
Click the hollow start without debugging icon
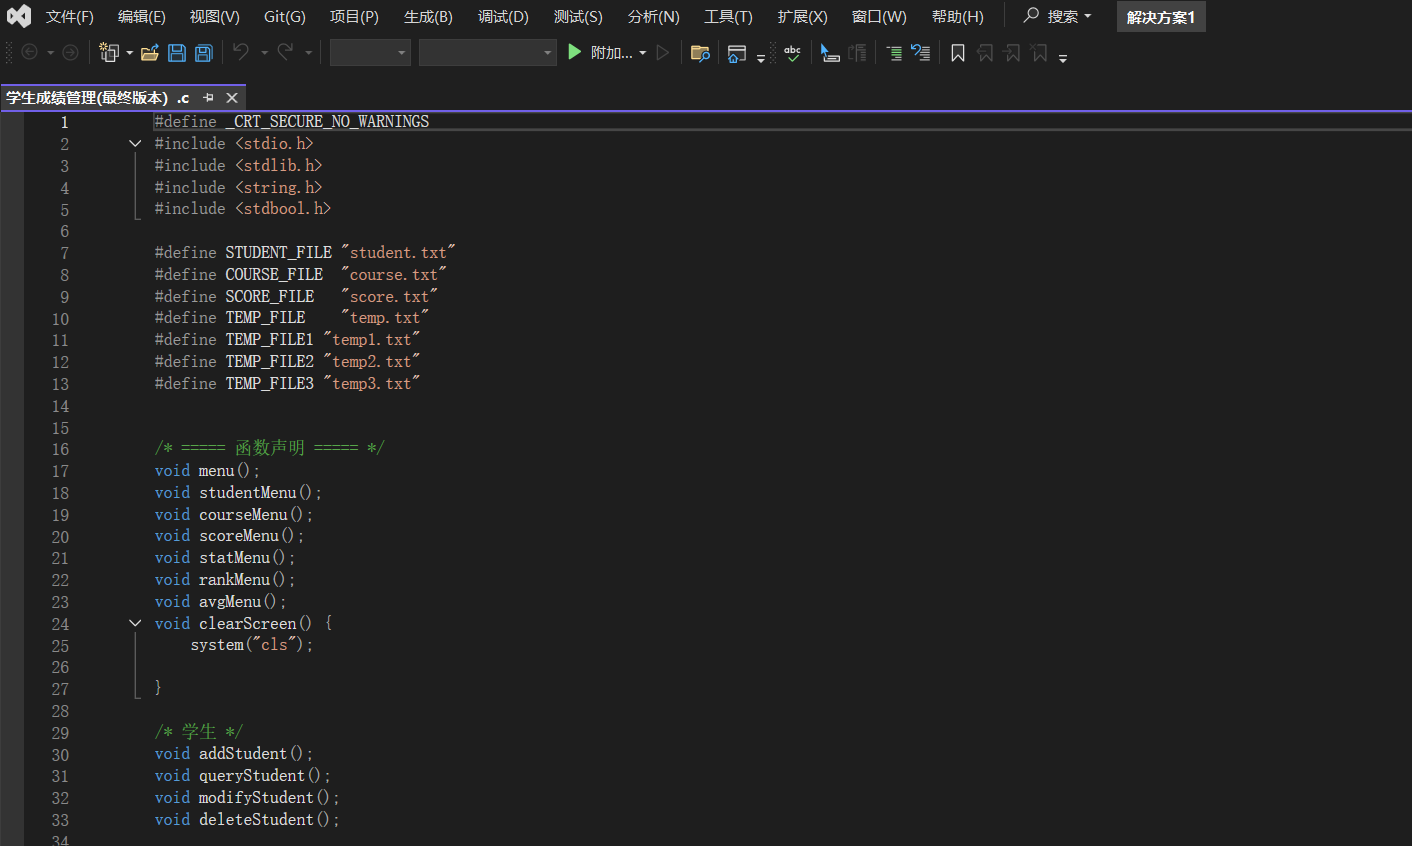pos(663,52)
